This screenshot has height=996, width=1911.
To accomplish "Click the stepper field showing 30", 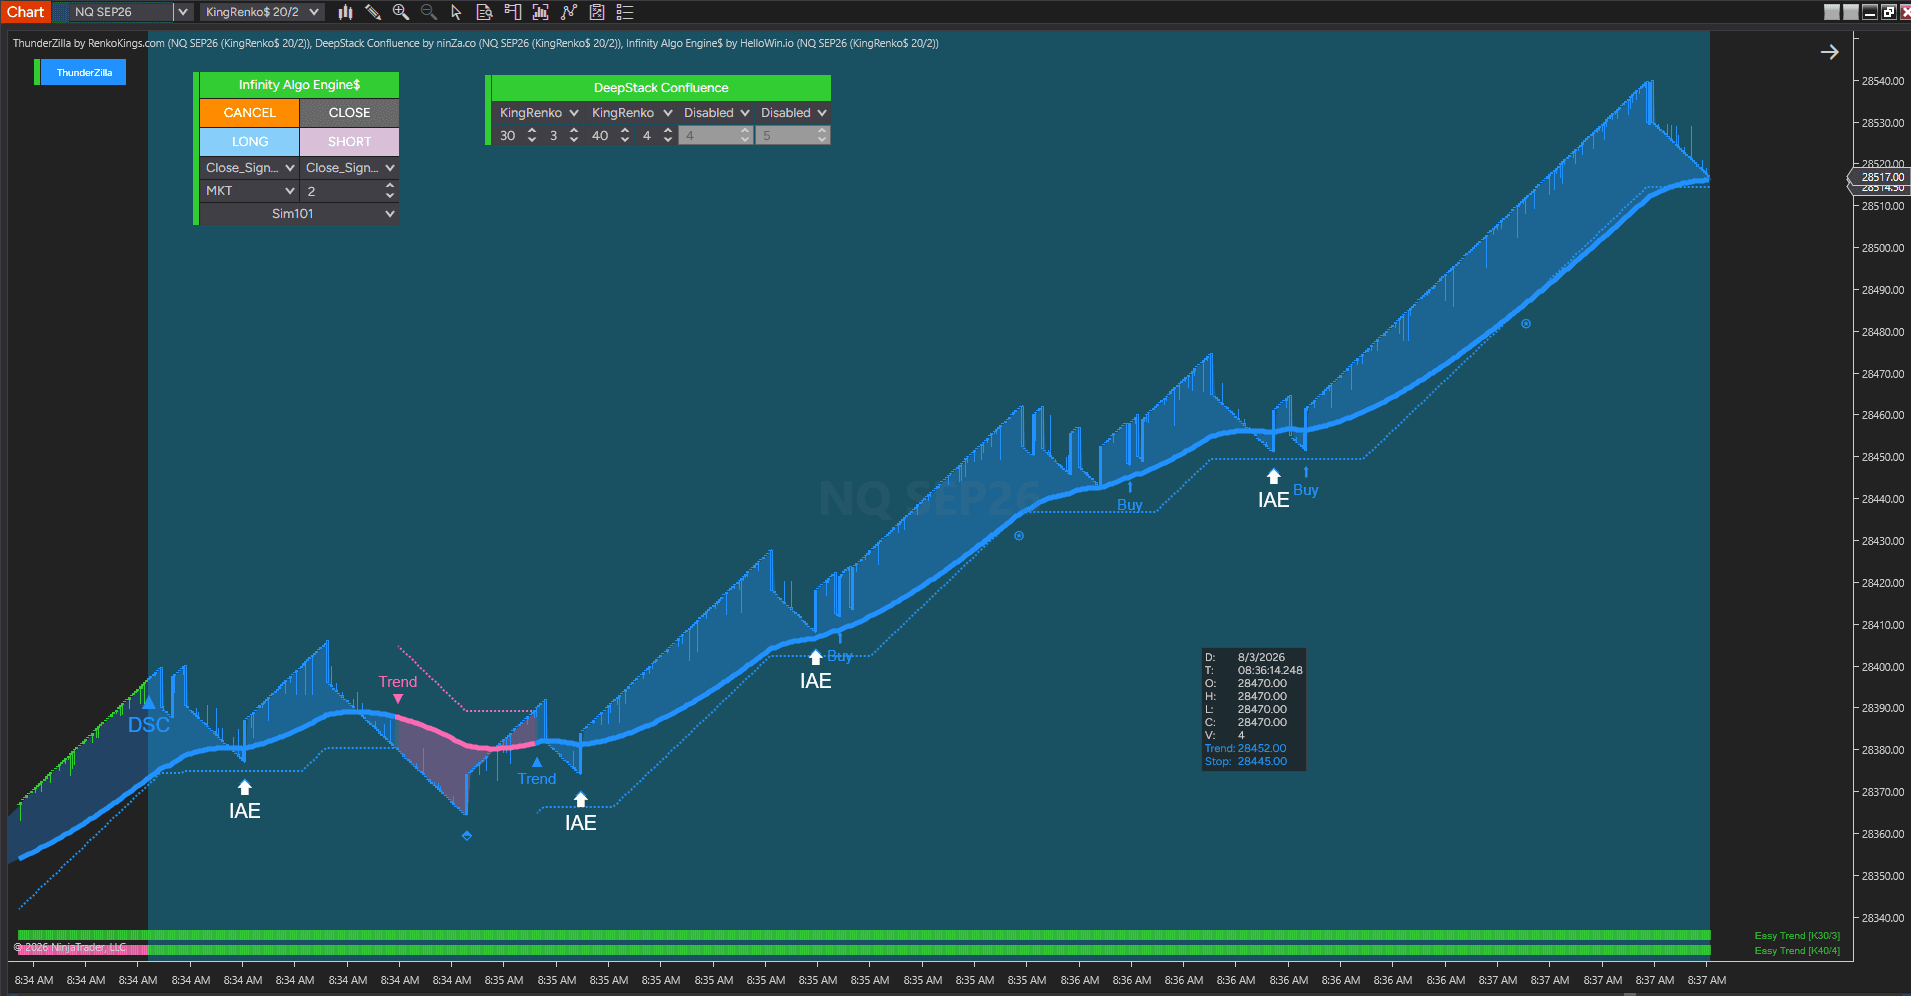I will 517,136.
